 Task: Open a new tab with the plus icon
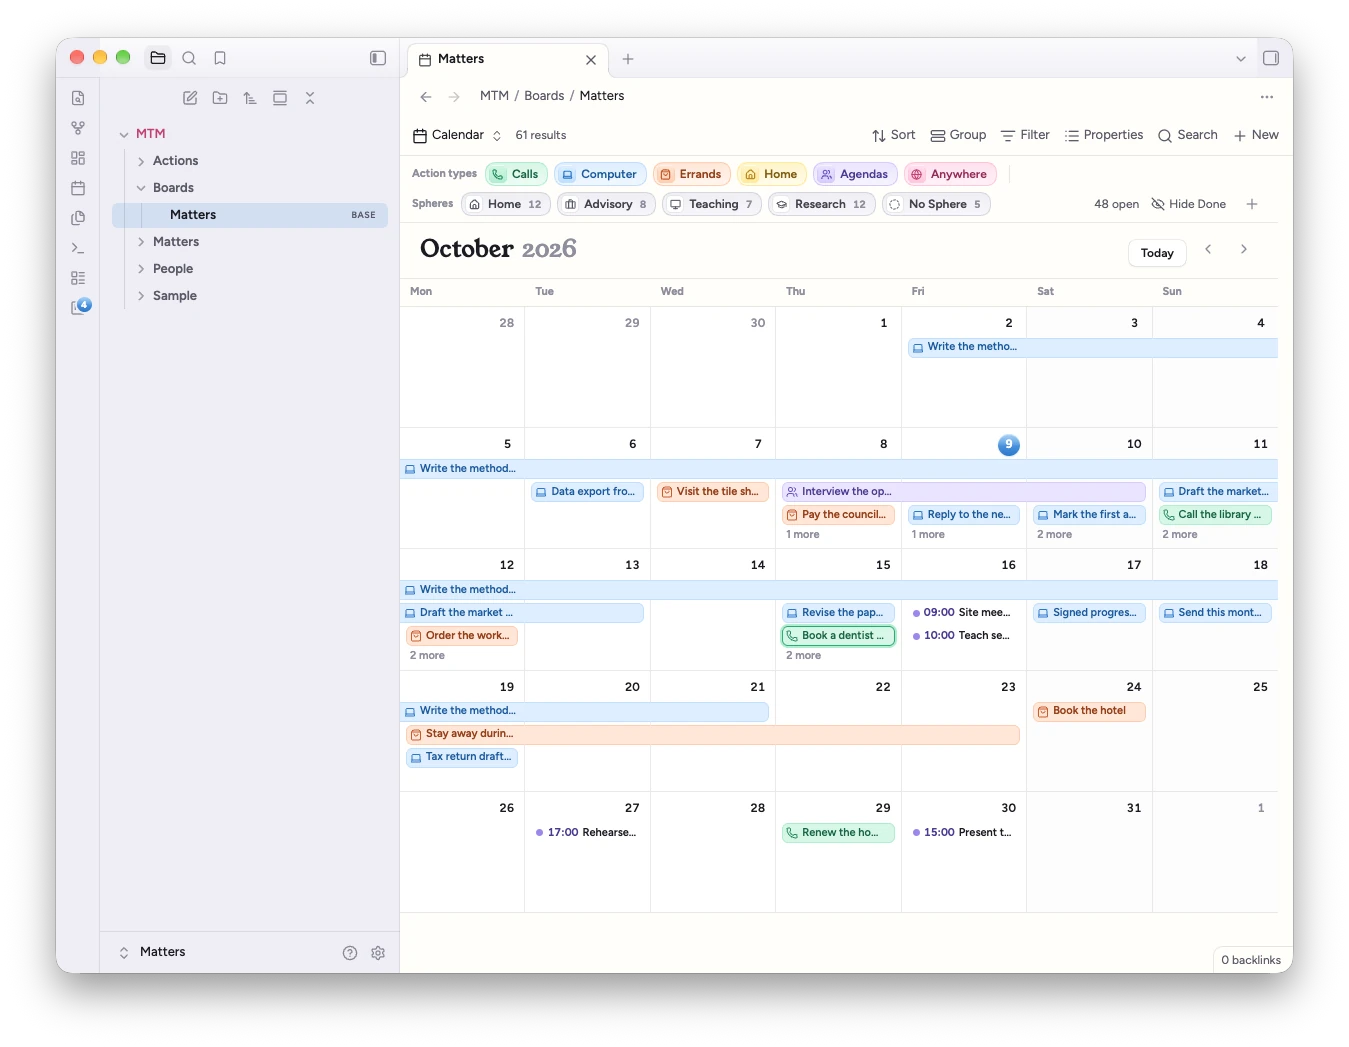point(628,59)
